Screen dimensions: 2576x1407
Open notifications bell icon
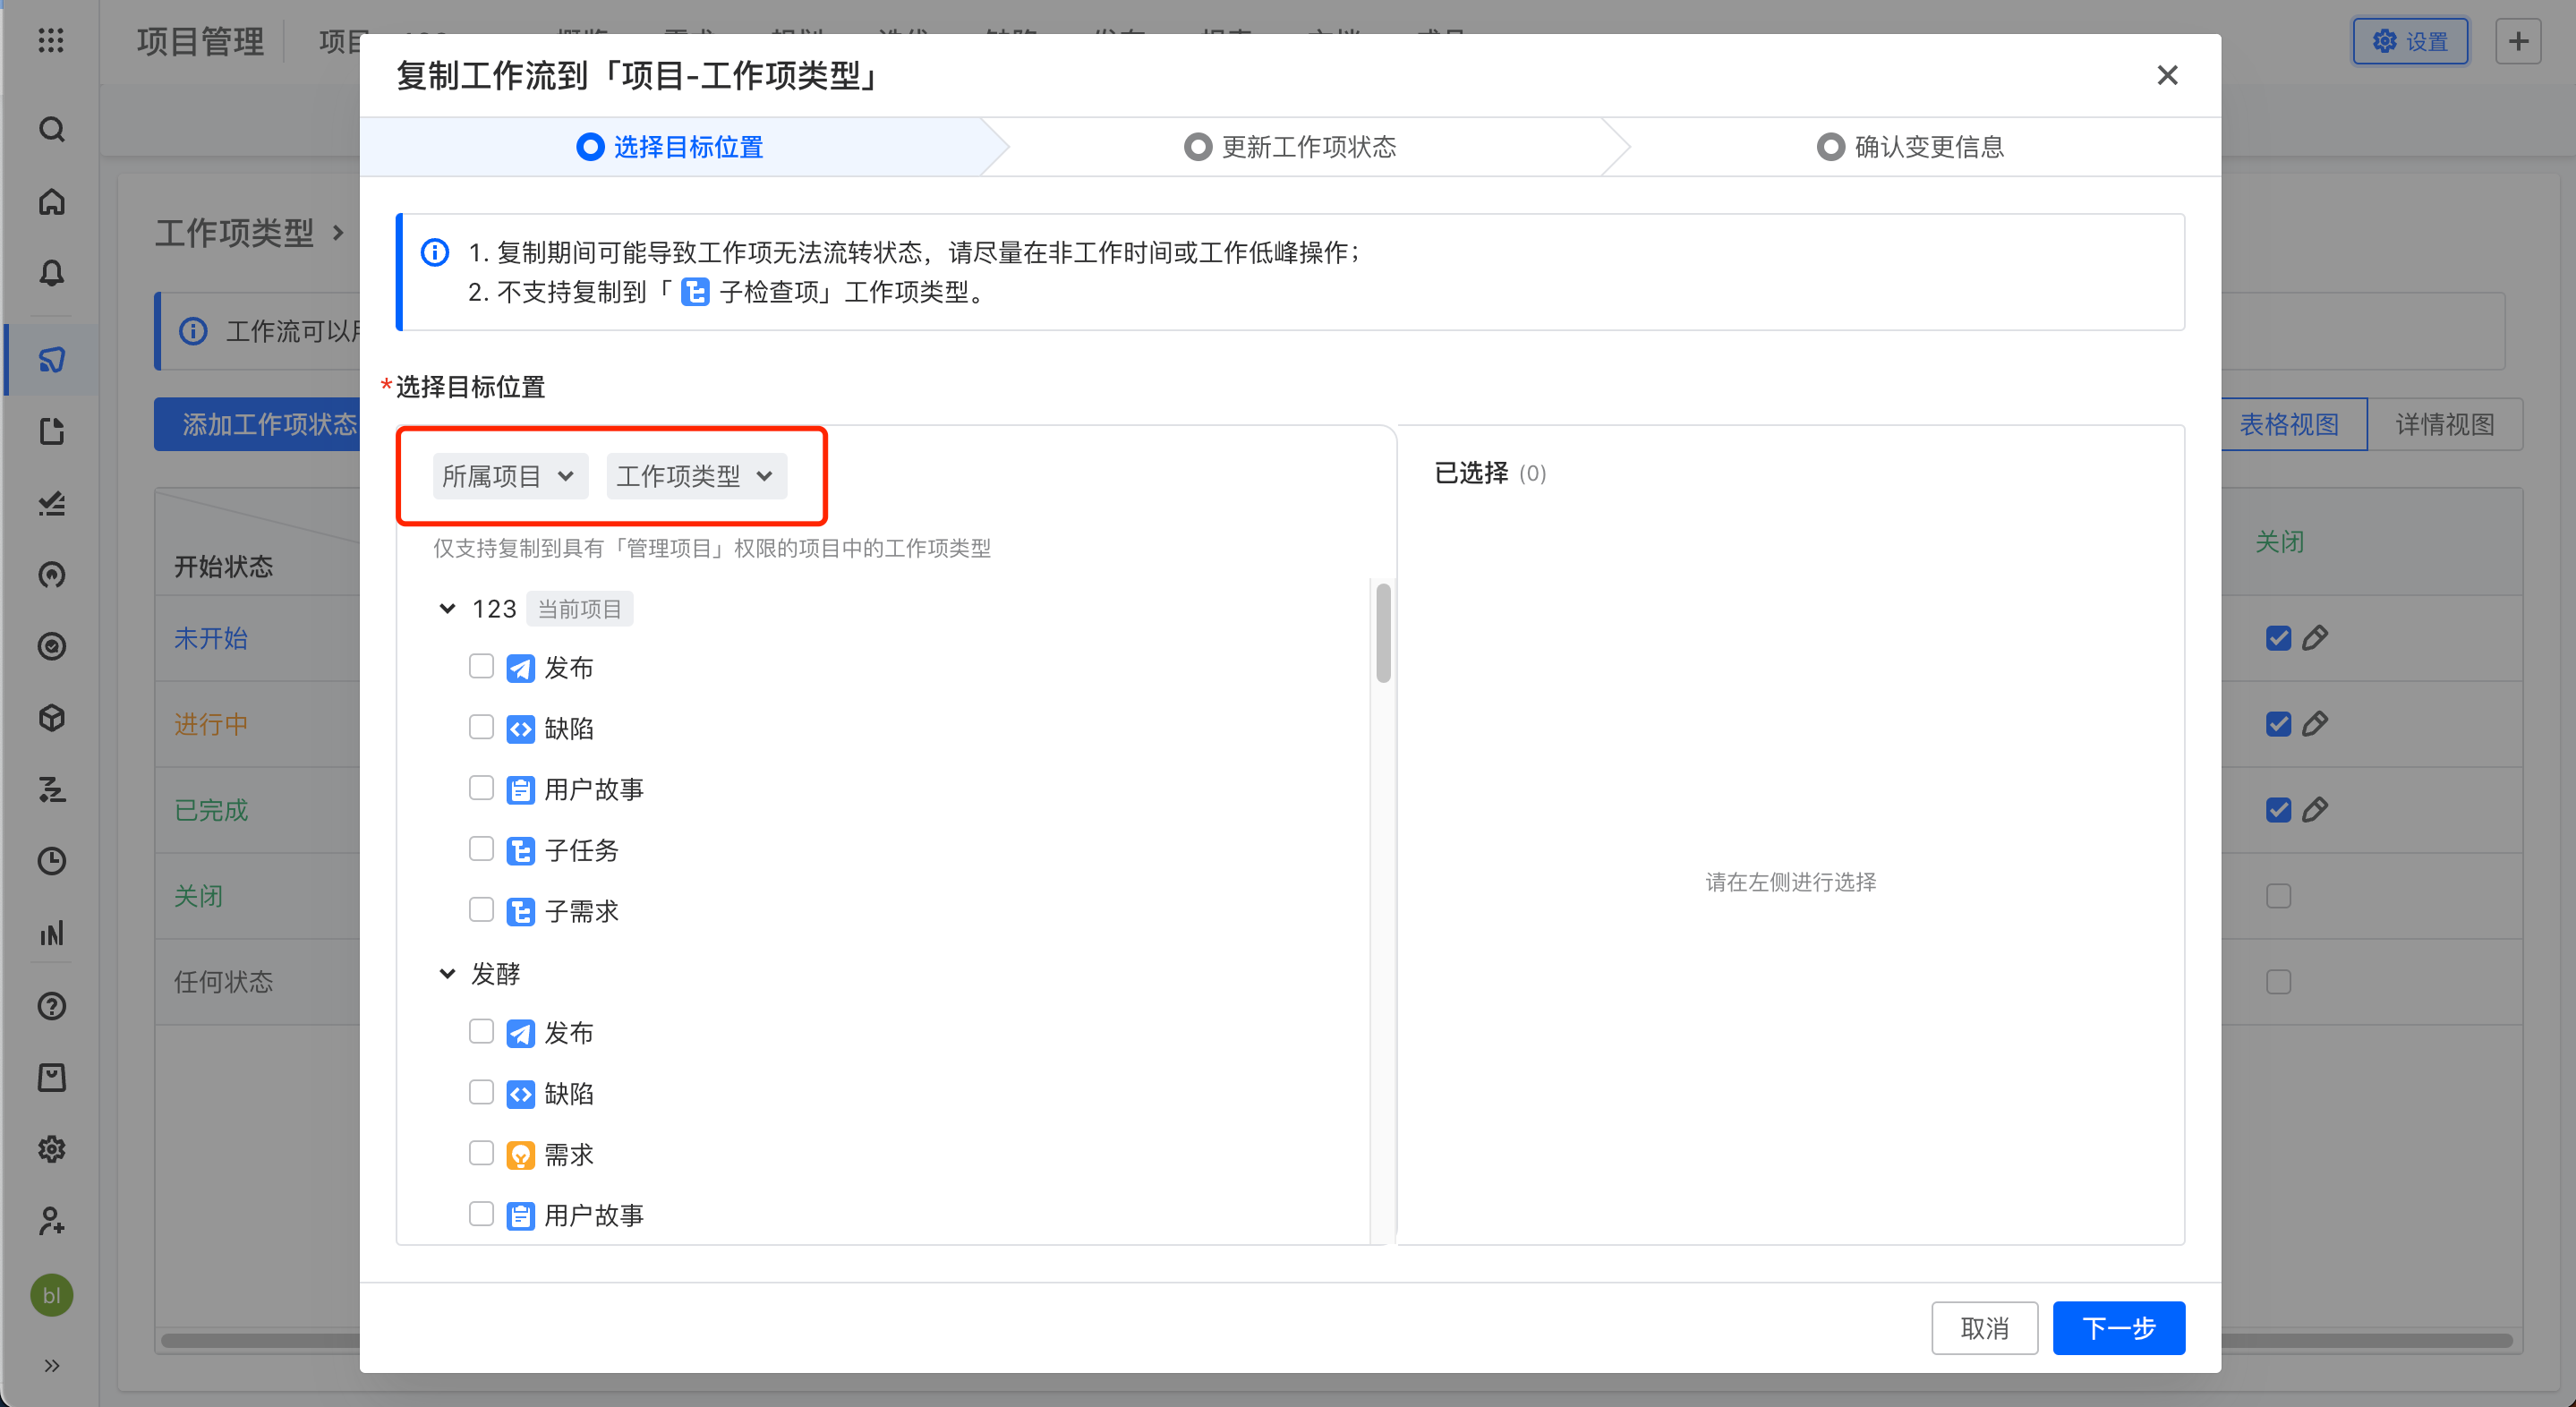(52, 273)
